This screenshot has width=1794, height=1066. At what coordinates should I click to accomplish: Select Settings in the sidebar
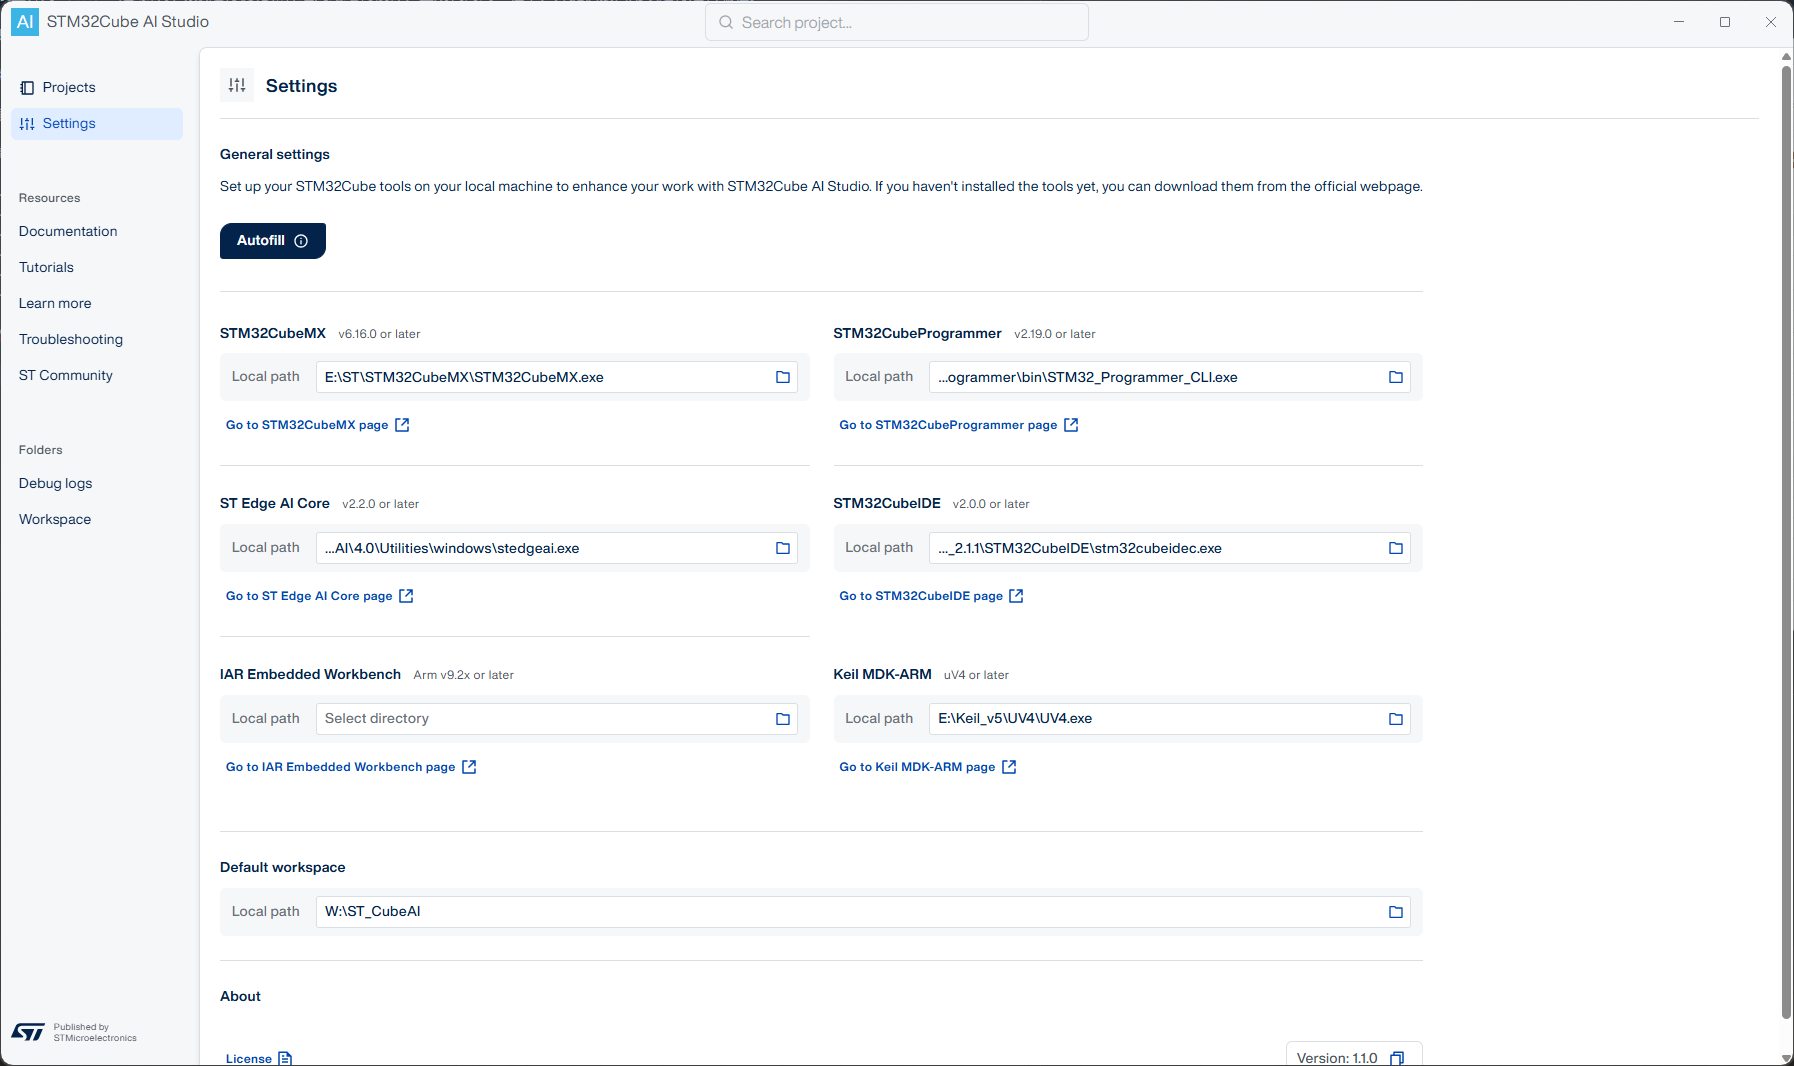[x=97, y=124]
